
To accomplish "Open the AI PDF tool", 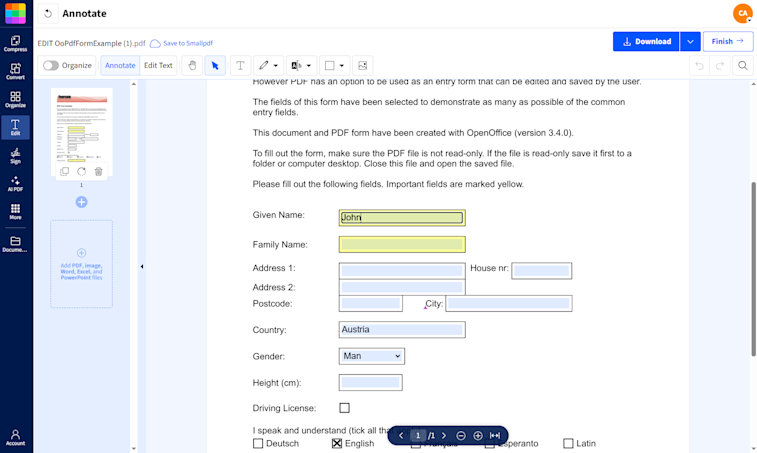I will pyautogui.click(x=15, y=184).
